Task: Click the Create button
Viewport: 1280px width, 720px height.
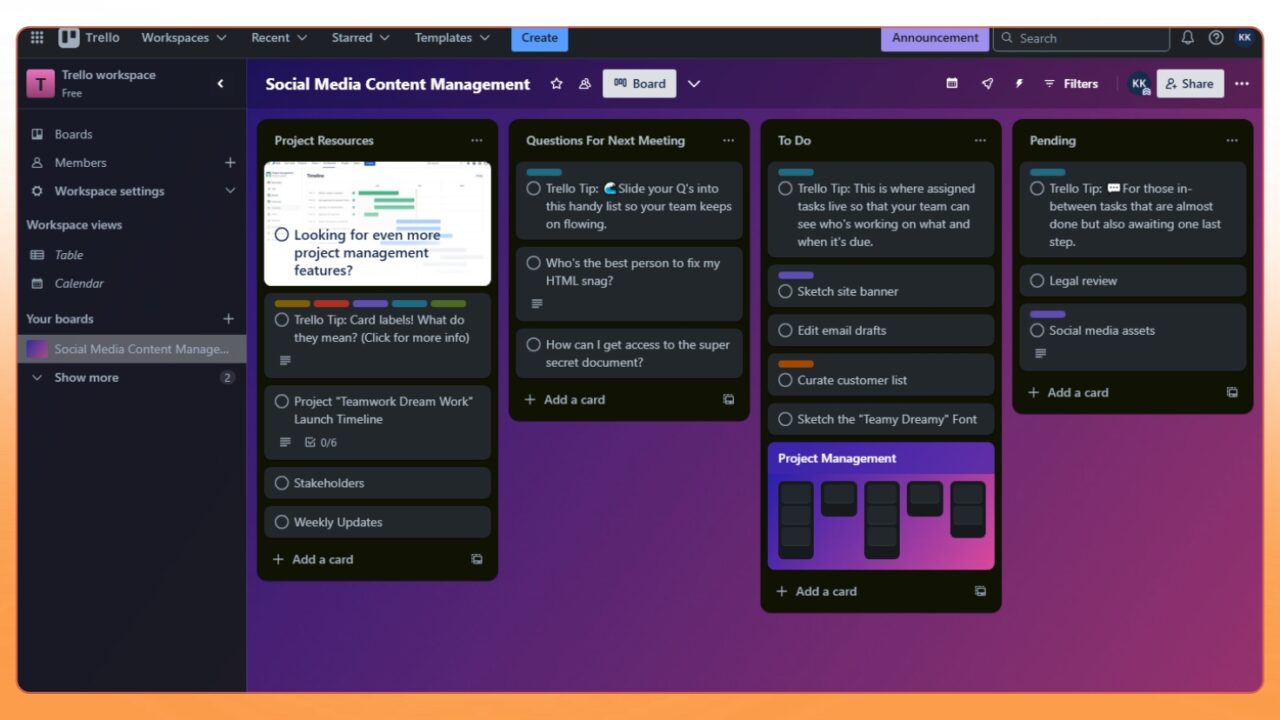Action: pos(539,38)
